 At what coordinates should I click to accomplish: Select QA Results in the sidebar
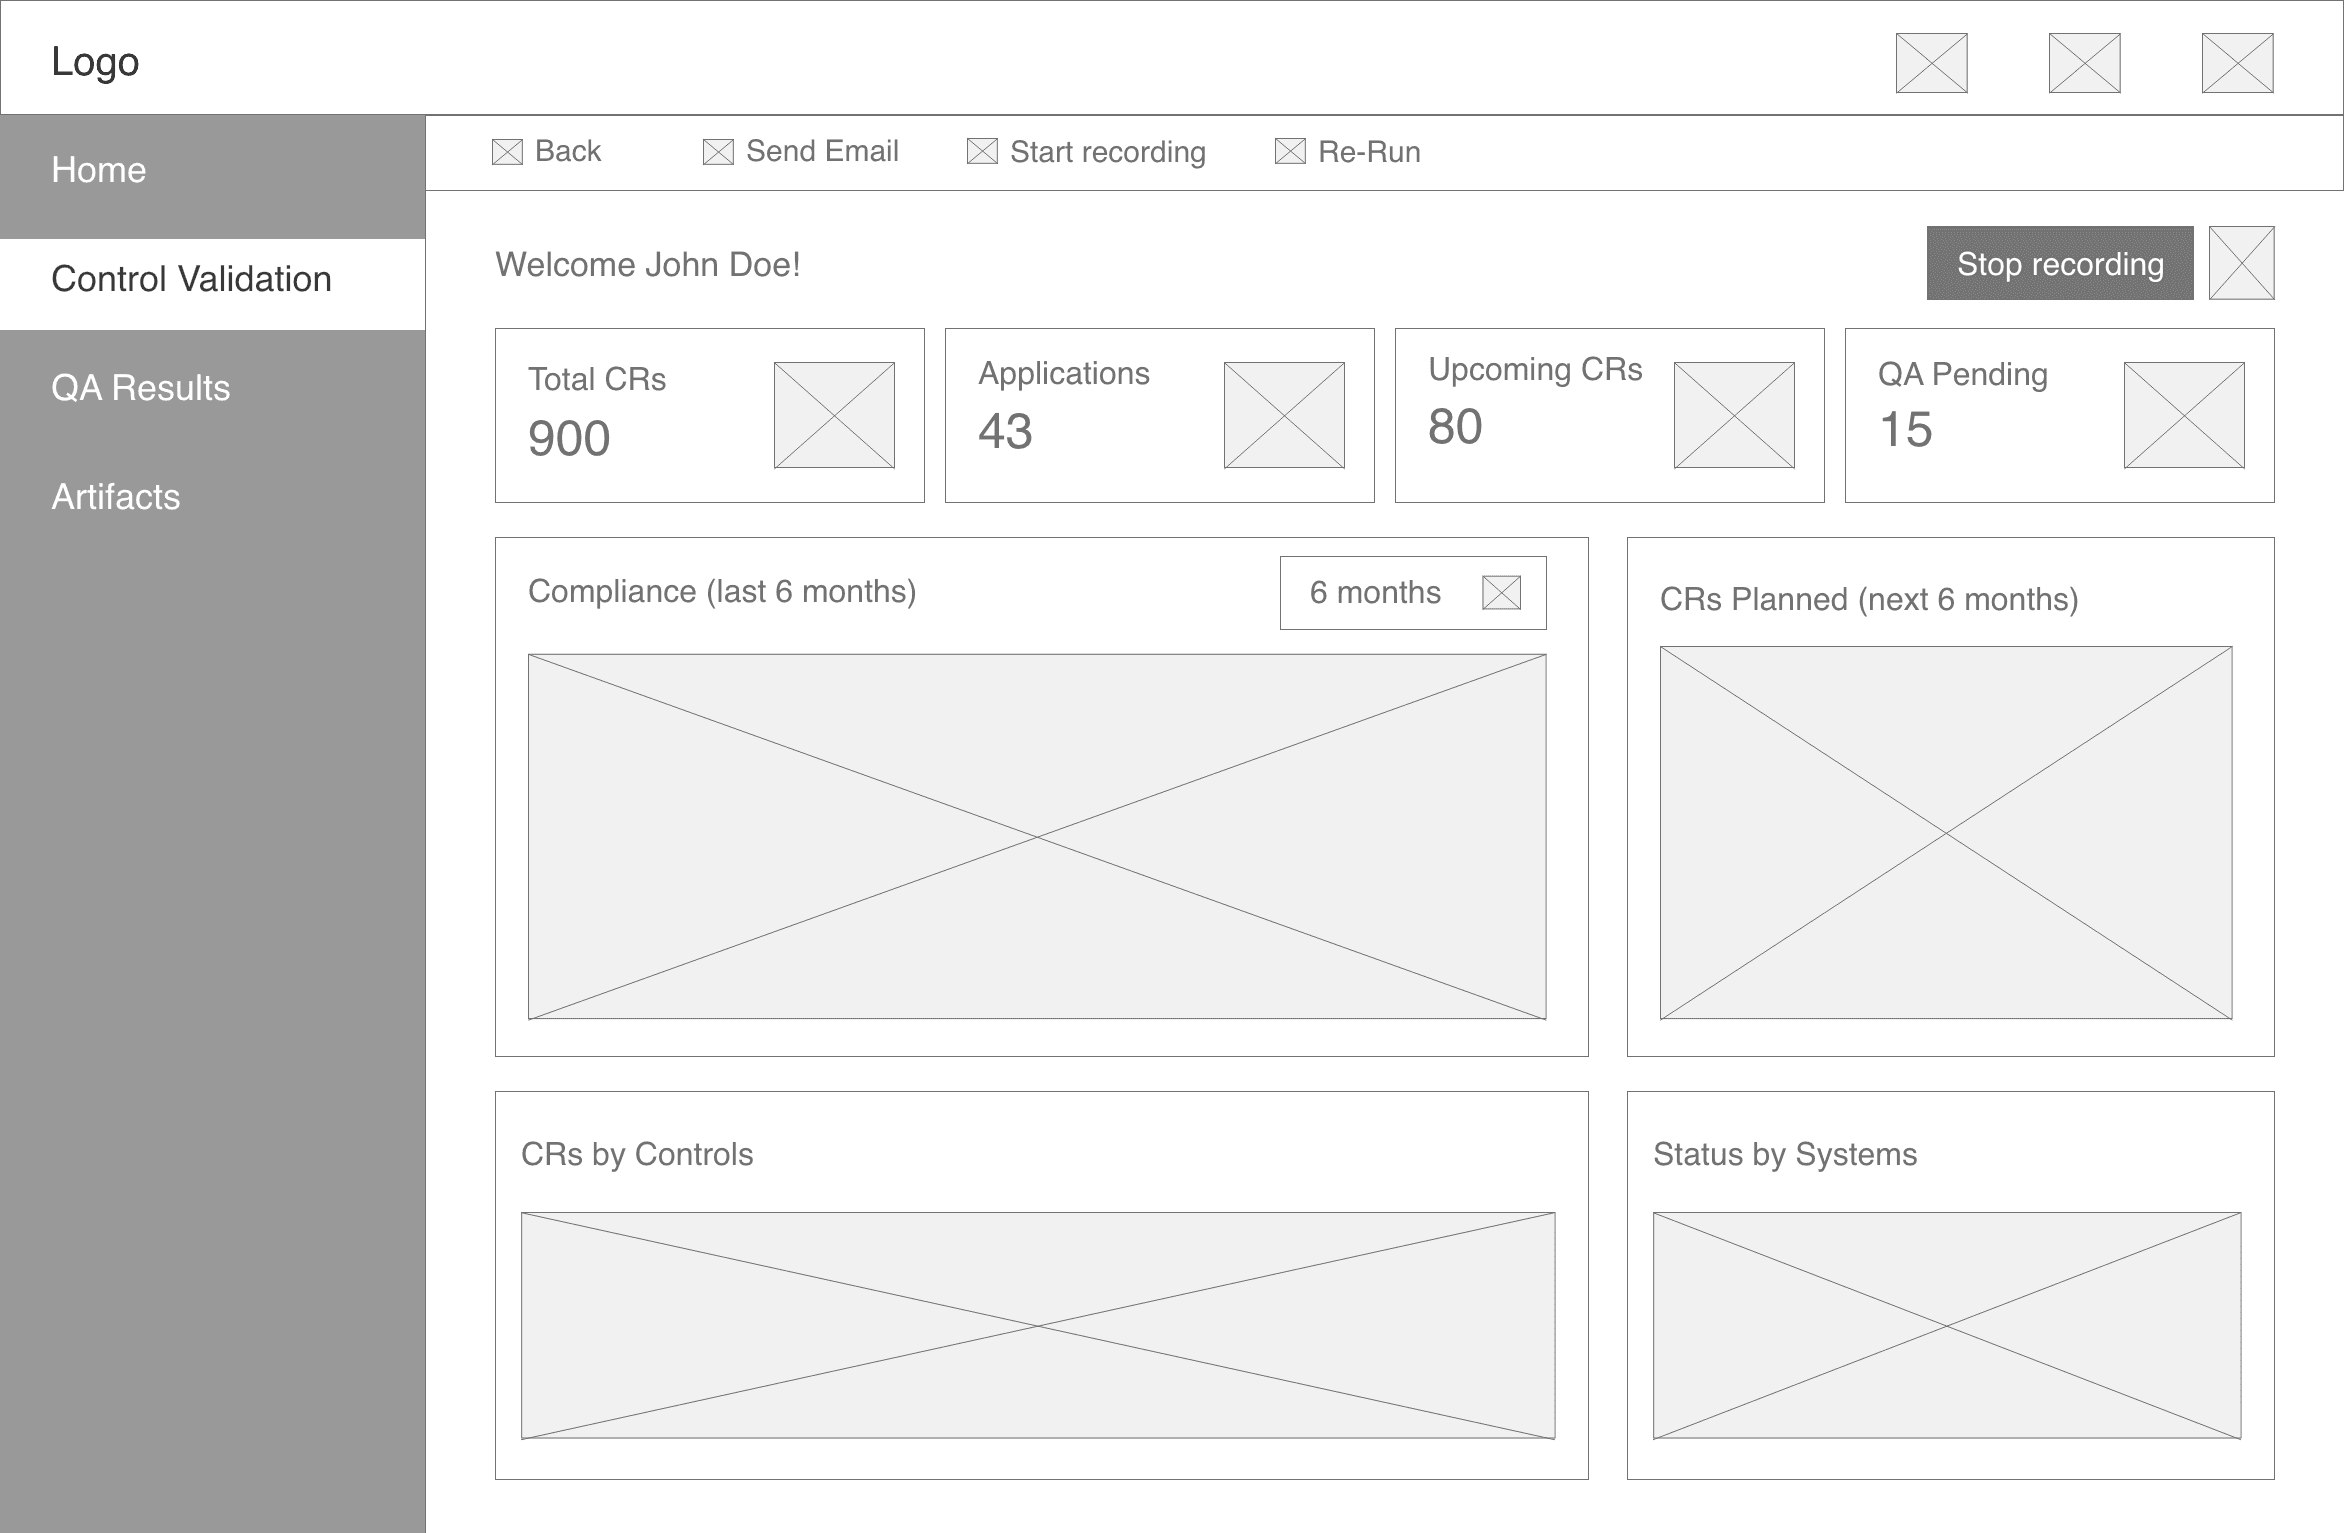coord(141,388)
